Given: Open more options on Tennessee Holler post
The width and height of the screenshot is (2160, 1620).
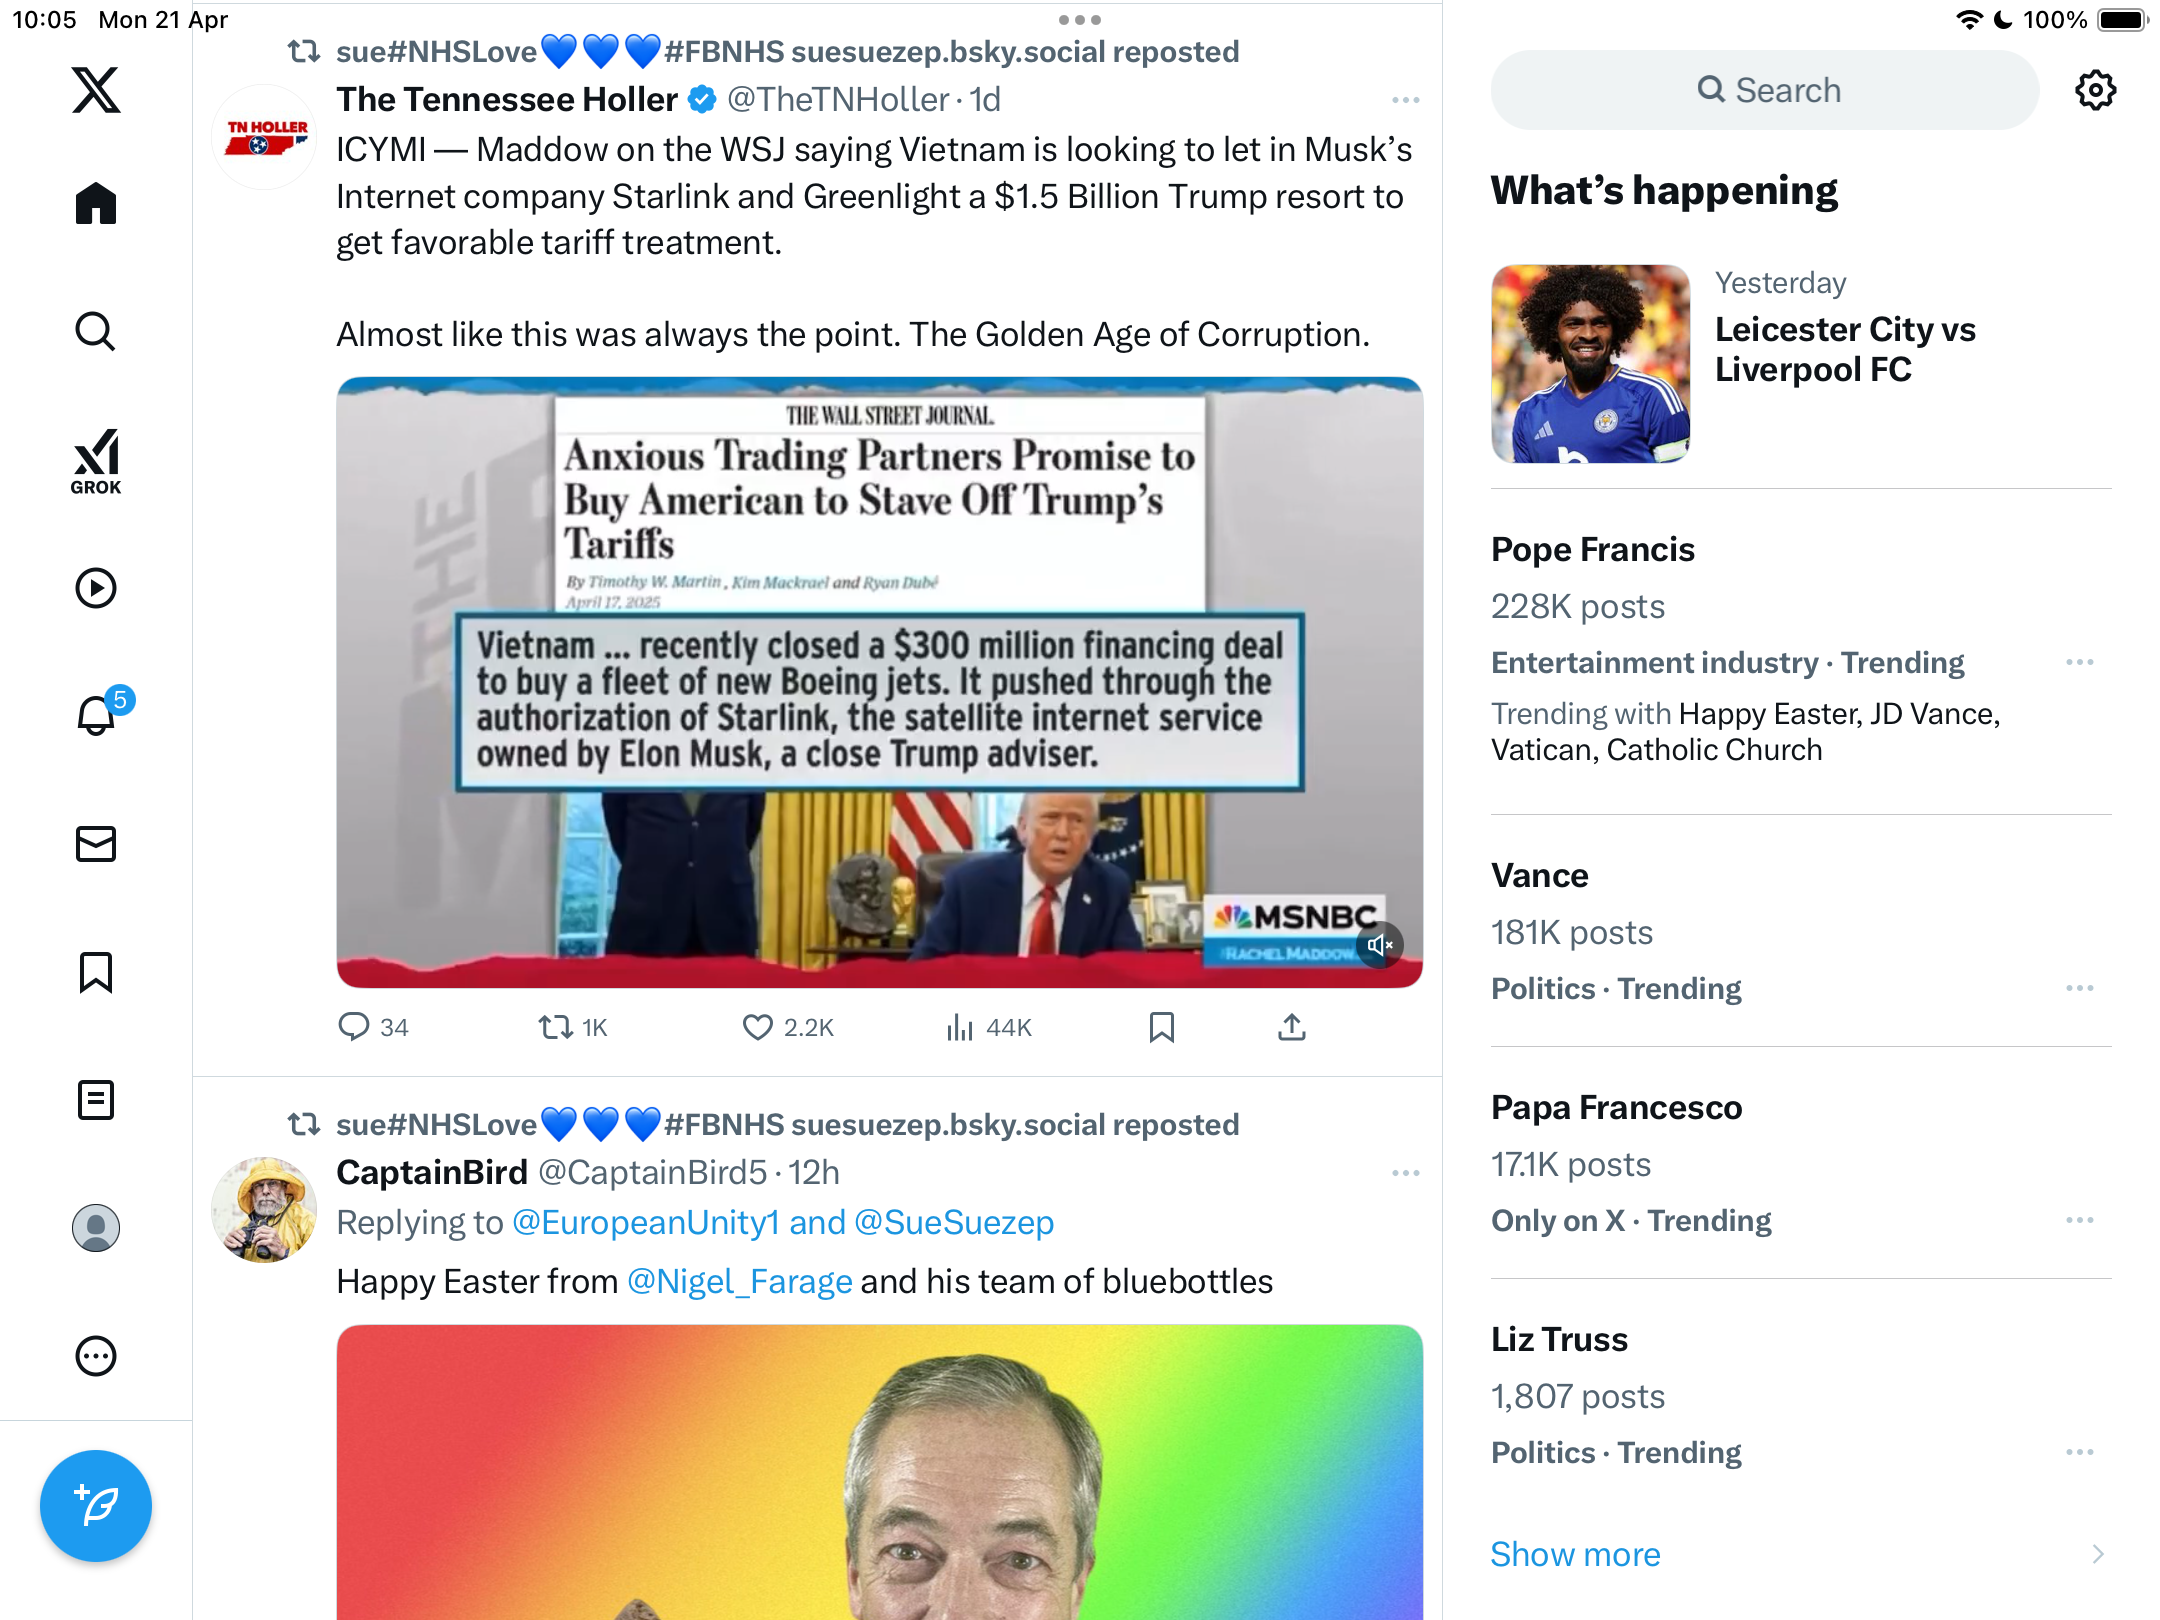Looking at the screenshot, I should pos(1406,100).
